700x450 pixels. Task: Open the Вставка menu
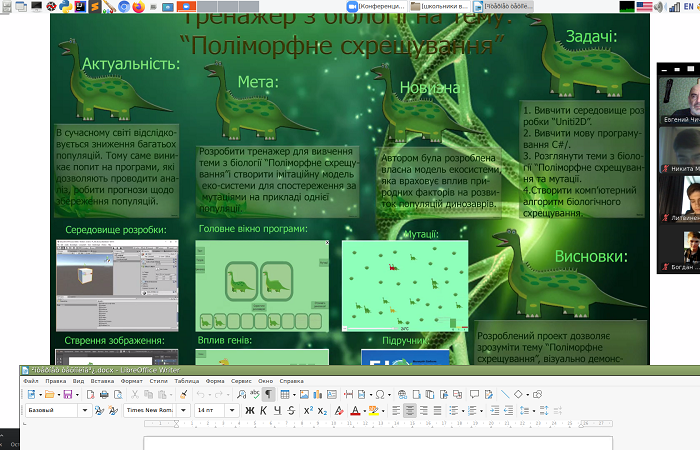100,381
